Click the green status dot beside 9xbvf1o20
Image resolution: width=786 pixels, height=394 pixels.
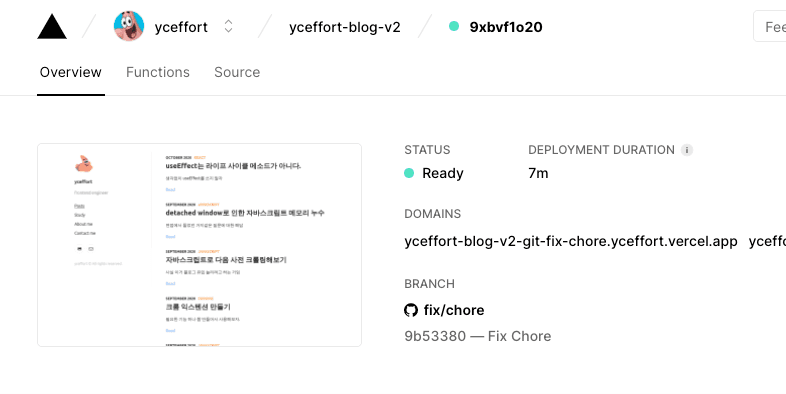[x=454, y=27]
